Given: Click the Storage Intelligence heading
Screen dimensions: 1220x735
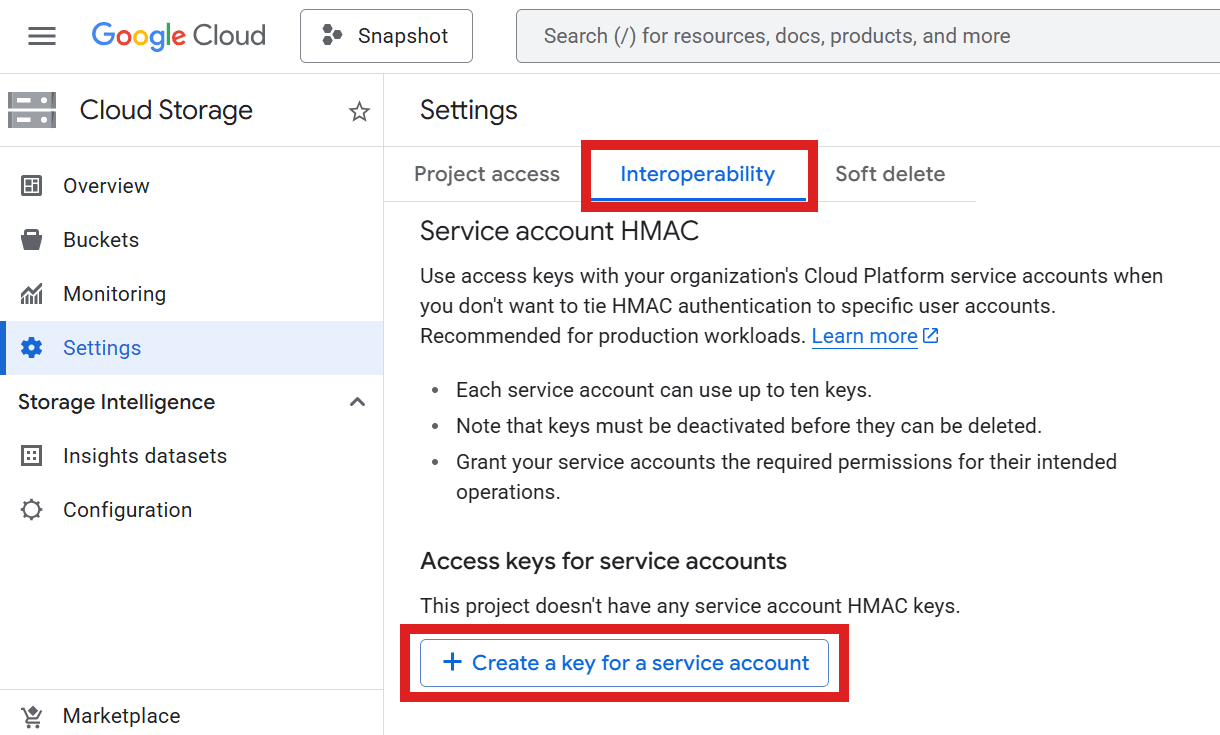Looking at the screenshot, I should click(116, 402).
